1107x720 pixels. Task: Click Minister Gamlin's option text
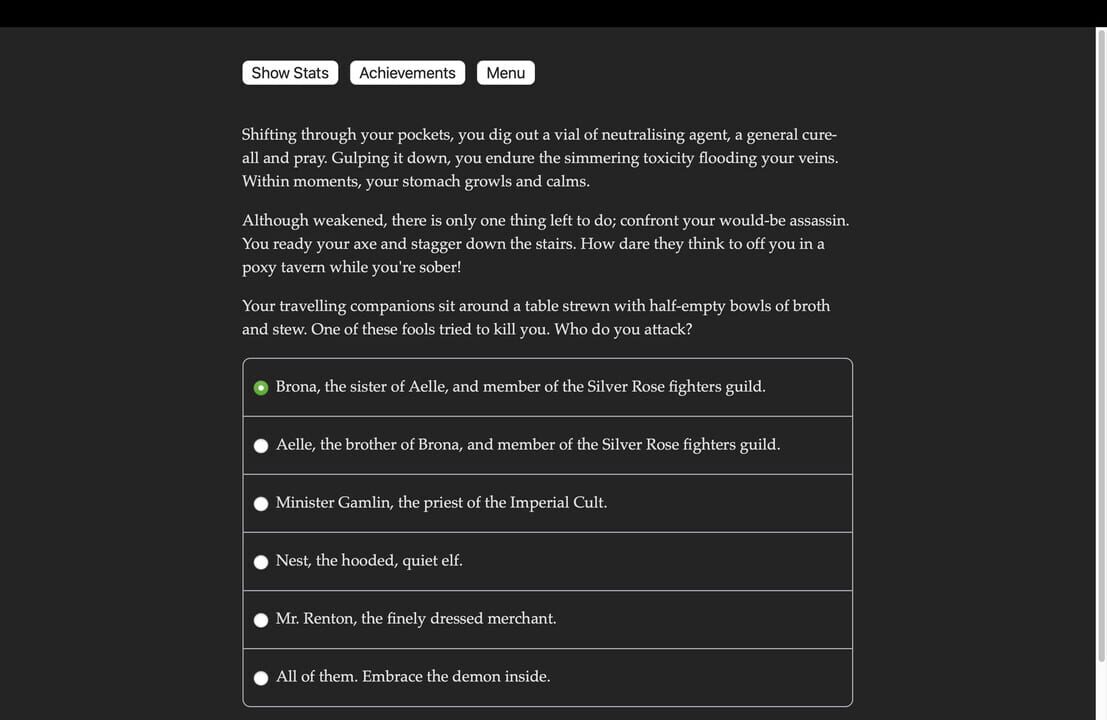442,502
